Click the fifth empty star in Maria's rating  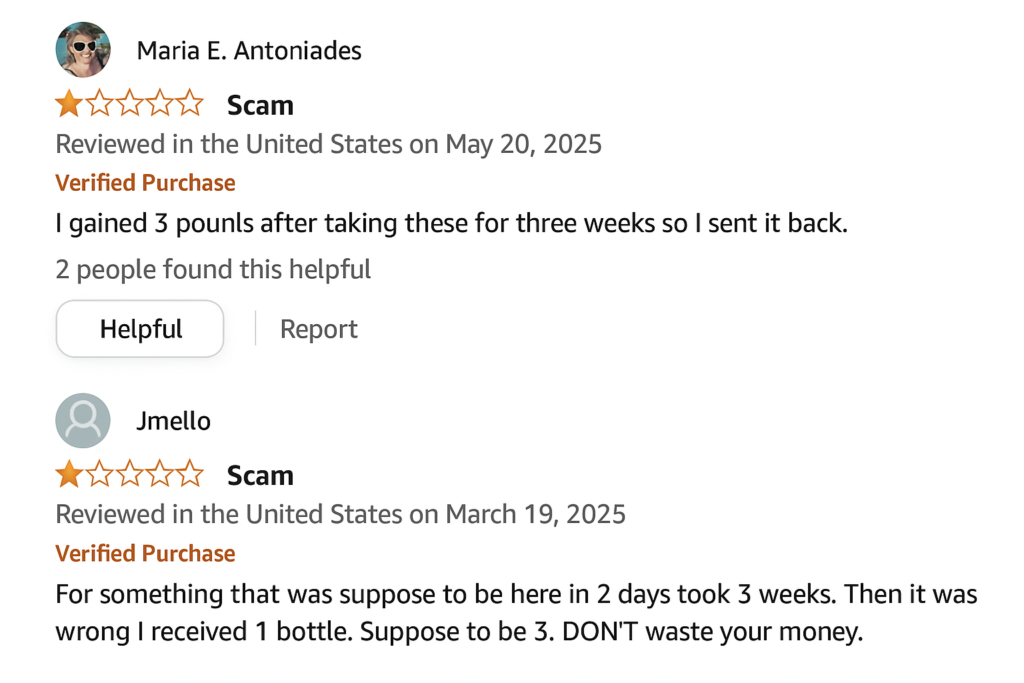point(189,104)
